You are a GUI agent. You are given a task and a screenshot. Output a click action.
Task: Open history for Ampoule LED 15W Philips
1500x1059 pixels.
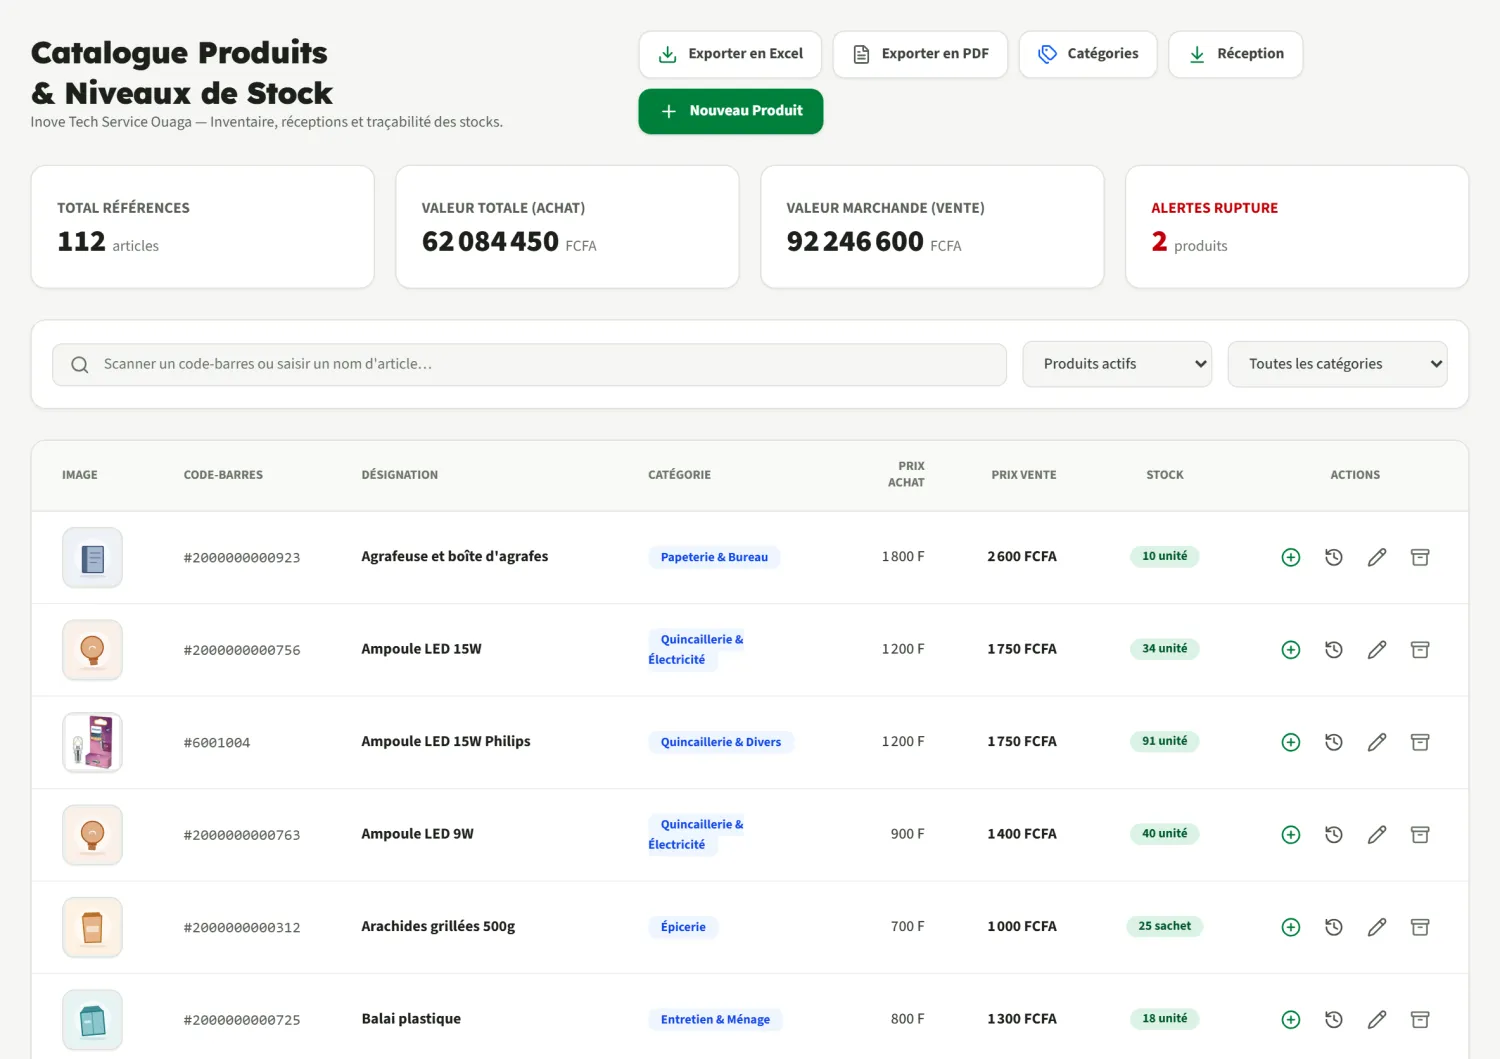1334,742
